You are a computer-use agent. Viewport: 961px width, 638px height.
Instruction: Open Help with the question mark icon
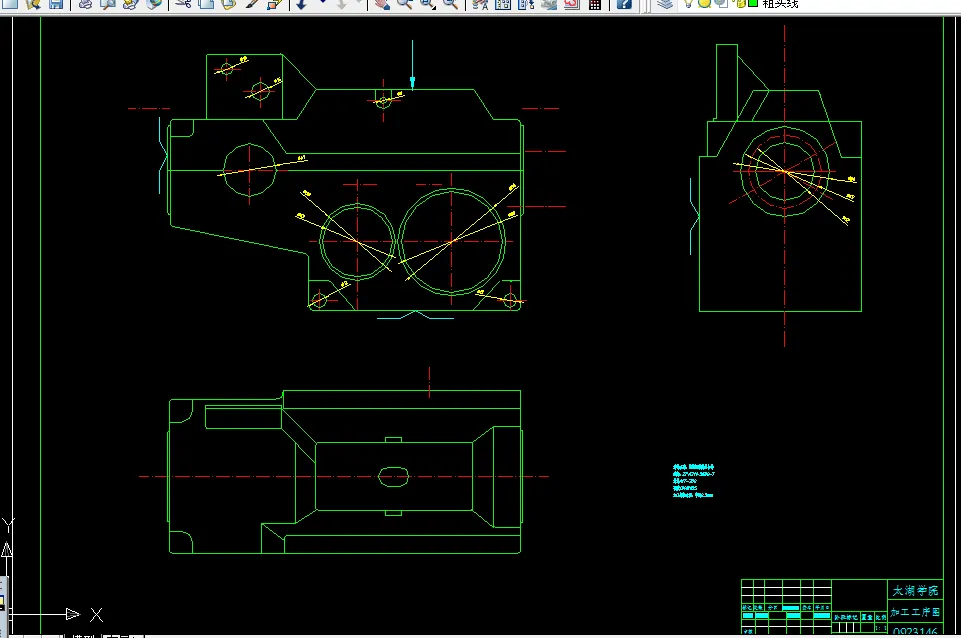(x=624, y=4)
